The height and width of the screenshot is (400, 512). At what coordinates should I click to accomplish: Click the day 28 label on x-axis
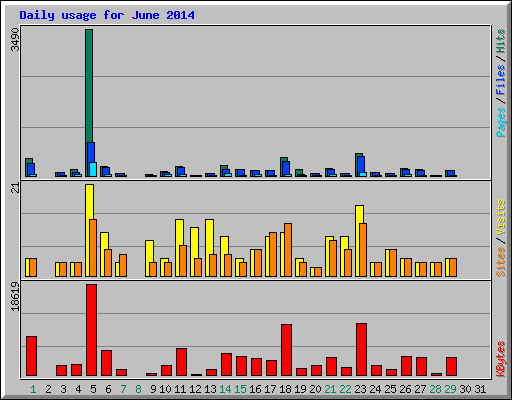coord(435,389)
